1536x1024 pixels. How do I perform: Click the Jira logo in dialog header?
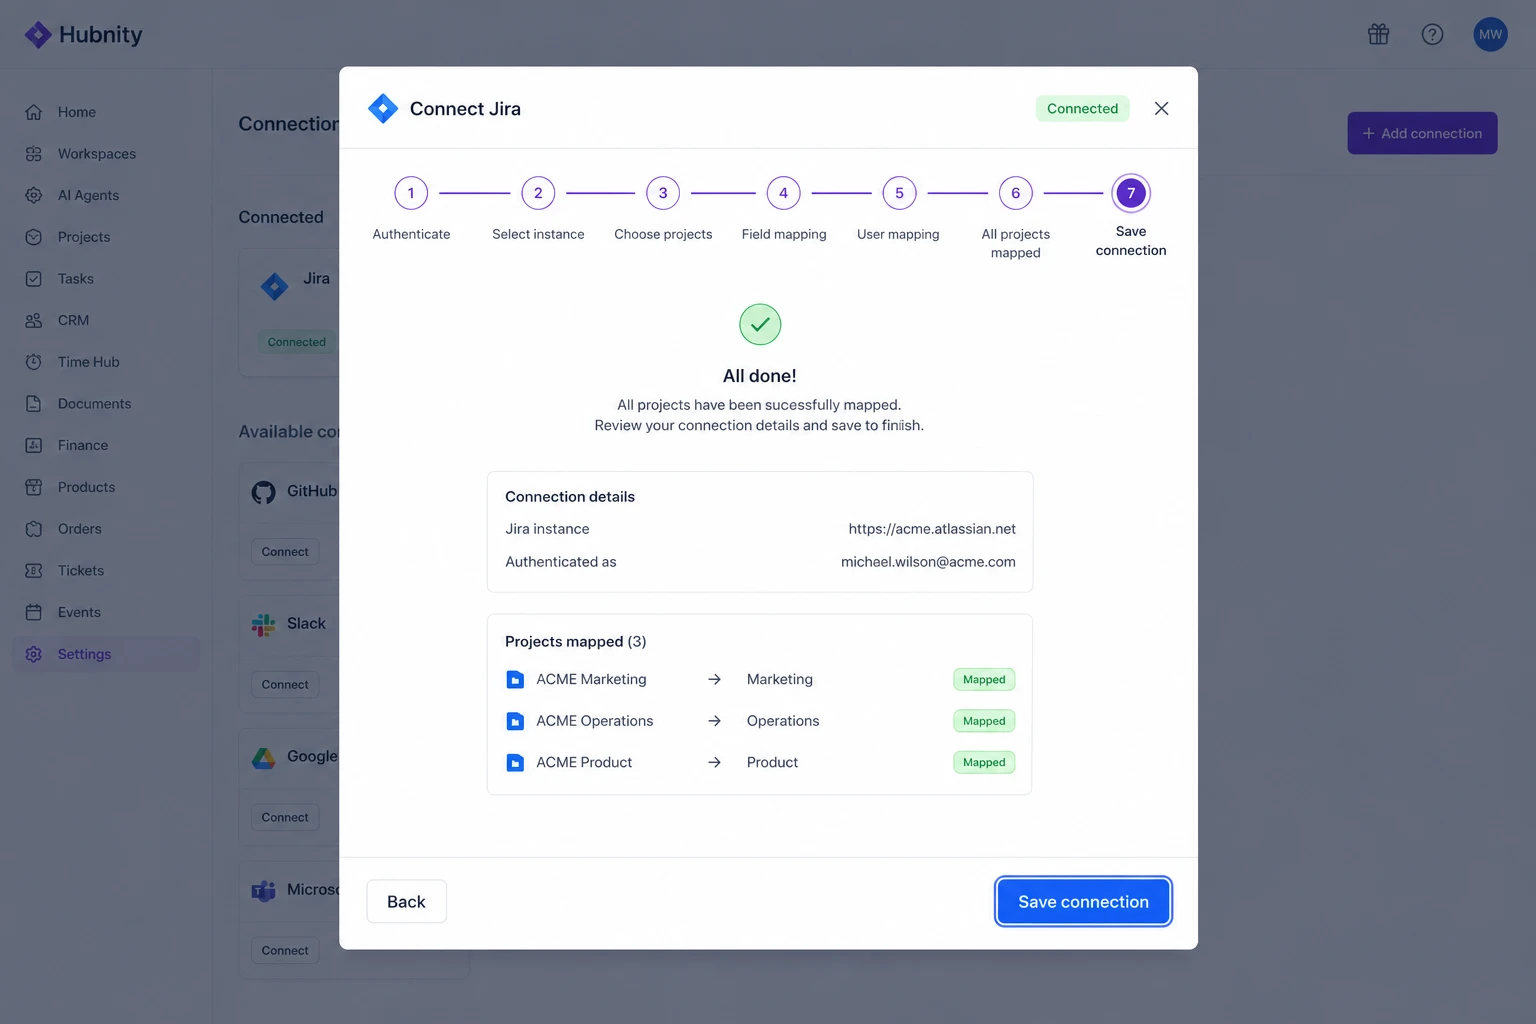point(383,108)
